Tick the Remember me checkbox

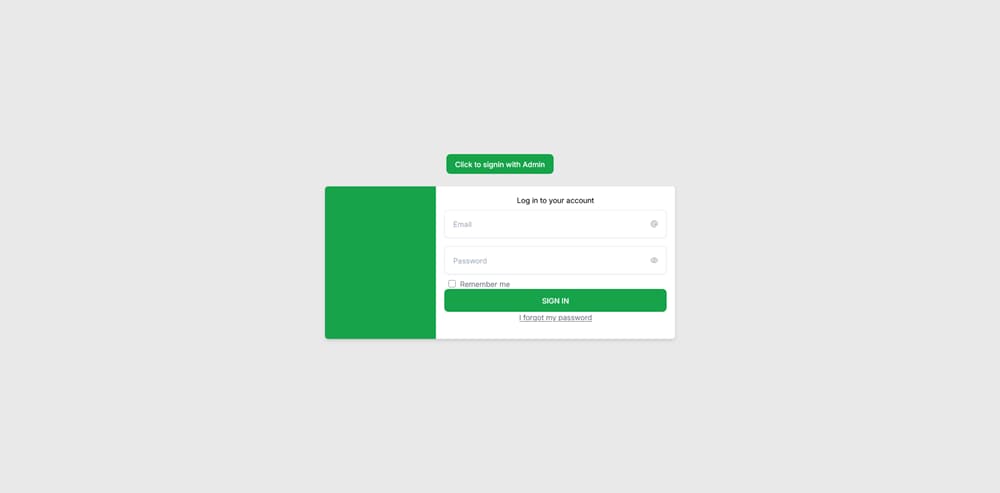click(452, 284)
